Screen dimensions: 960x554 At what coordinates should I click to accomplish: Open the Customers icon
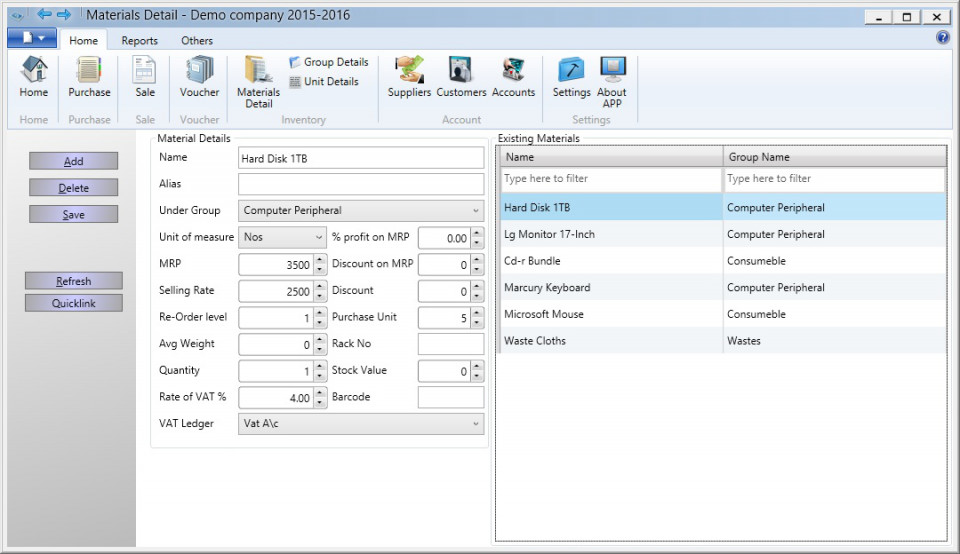[x=461, y=77]
